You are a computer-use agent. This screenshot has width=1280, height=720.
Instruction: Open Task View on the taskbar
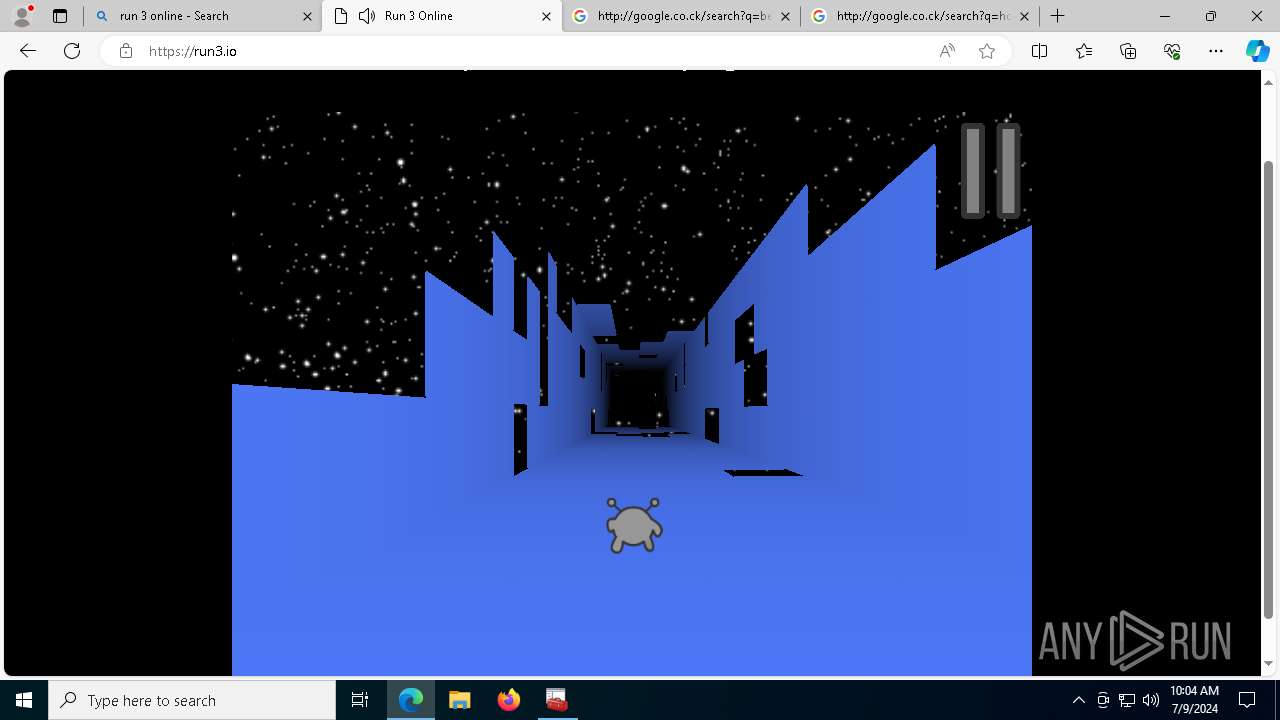pos(360,700)
